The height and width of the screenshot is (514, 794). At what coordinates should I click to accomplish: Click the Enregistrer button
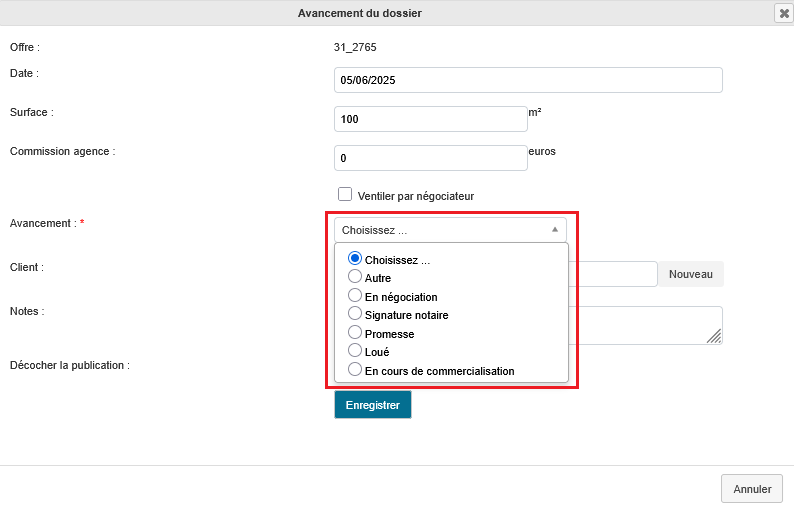pyautogui.click(x=372, y=405)
